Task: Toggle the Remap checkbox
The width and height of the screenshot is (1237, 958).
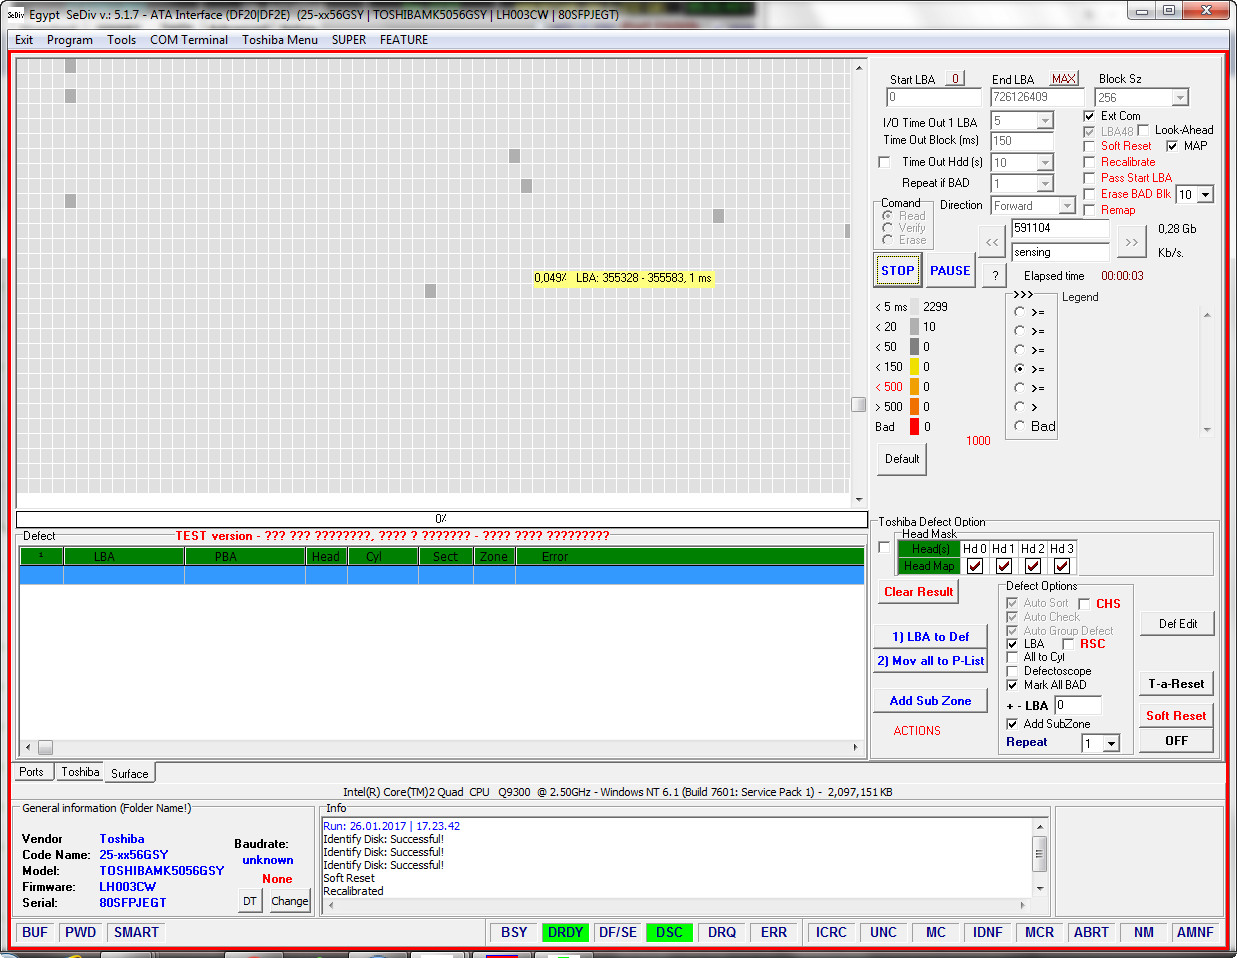Action: coord(1090,210)
